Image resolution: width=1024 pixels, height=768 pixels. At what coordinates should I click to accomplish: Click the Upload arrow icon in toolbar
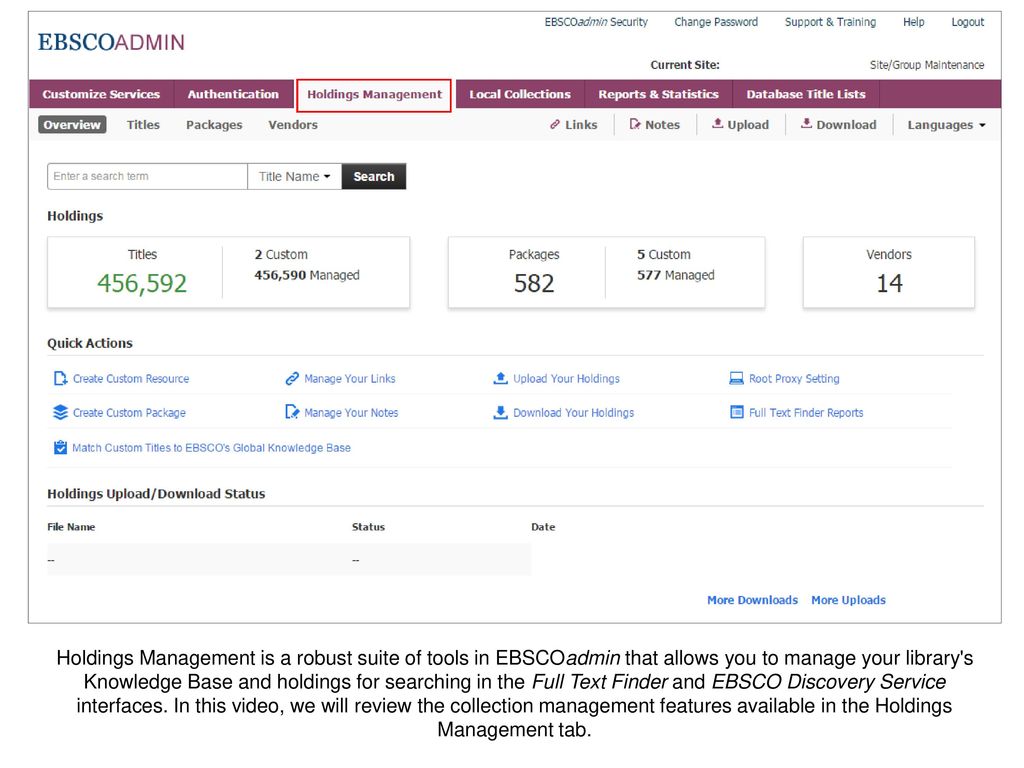point(717,123)
